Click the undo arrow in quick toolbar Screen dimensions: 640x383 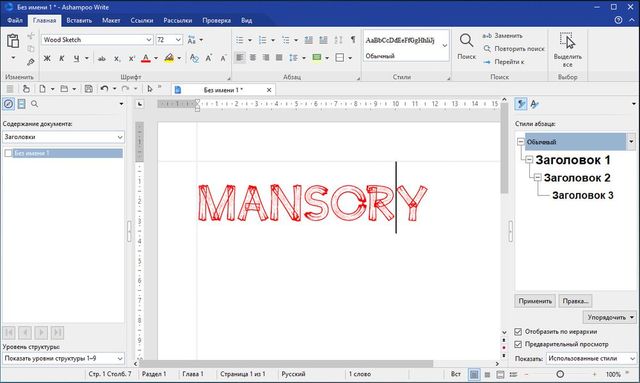pyautogui.click(x=104, y=89)
